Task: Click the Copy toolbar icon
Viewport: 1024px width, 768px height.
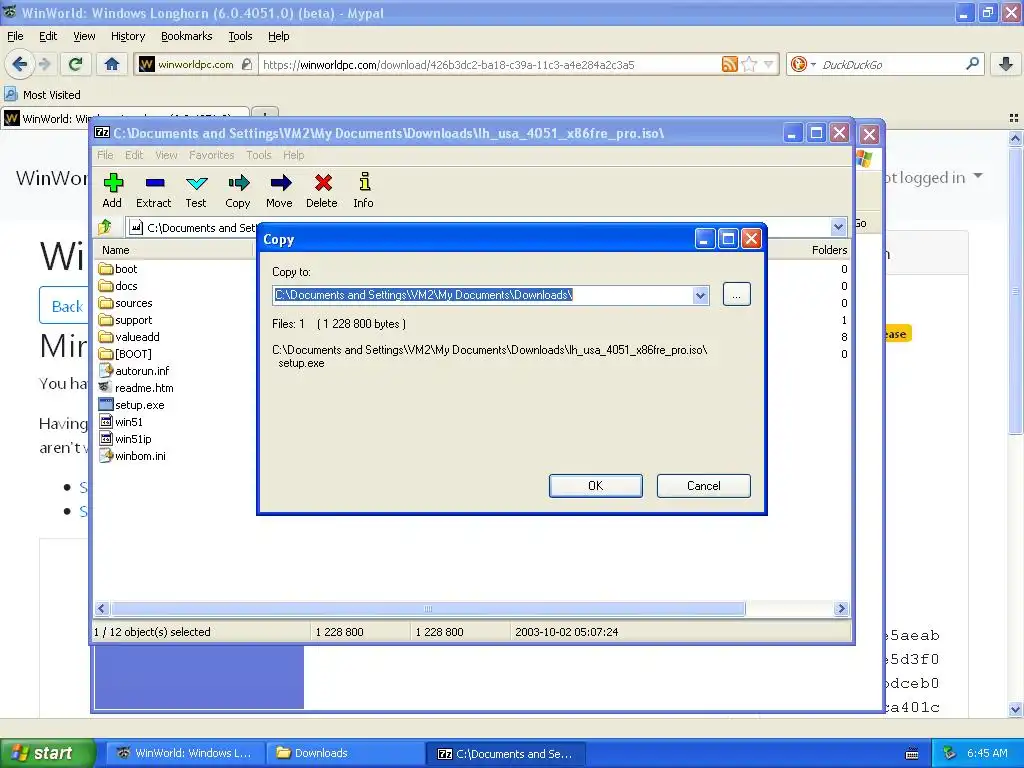Action: 238,184
